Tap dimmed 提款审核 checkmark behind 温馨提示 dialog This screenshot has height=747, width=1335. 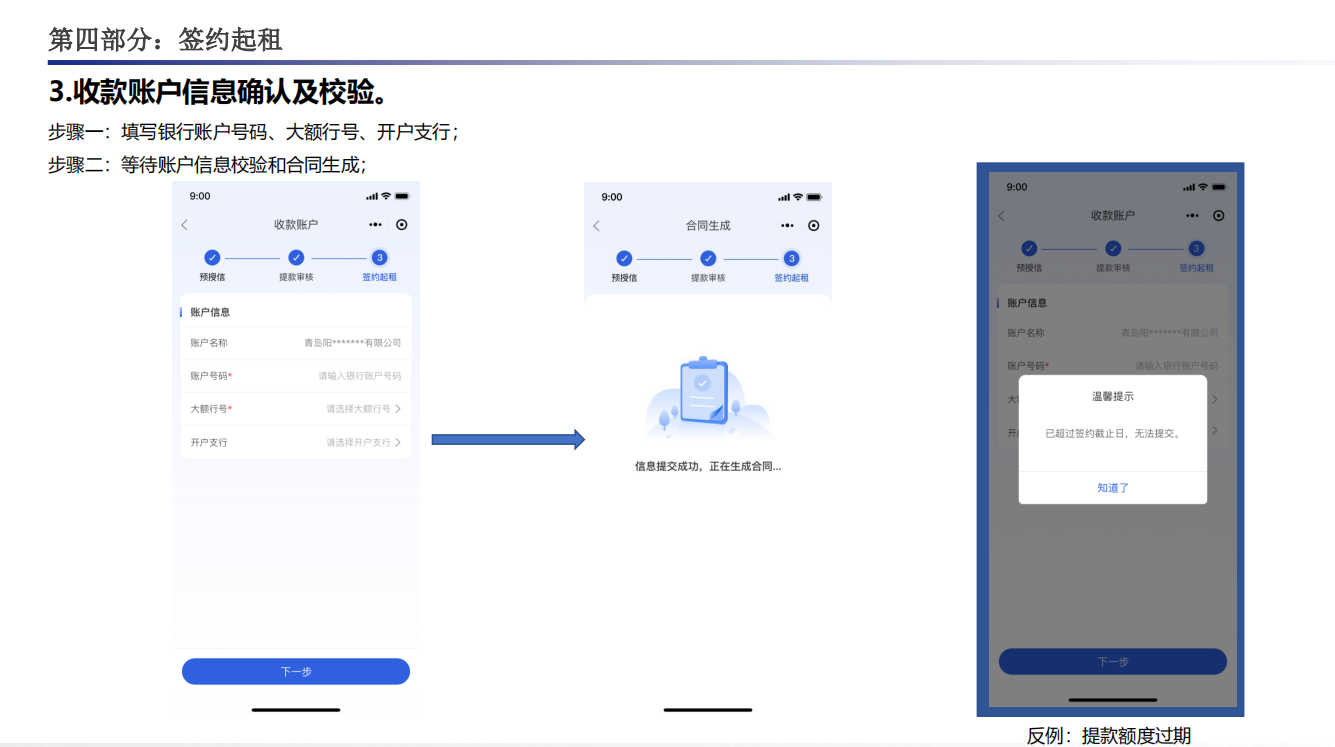[1113, 248]
